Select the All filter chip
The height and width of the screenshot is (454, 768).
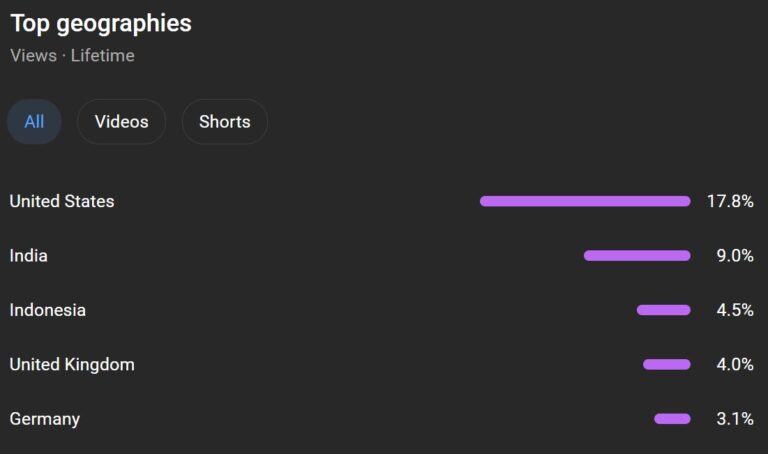point(34,121)
